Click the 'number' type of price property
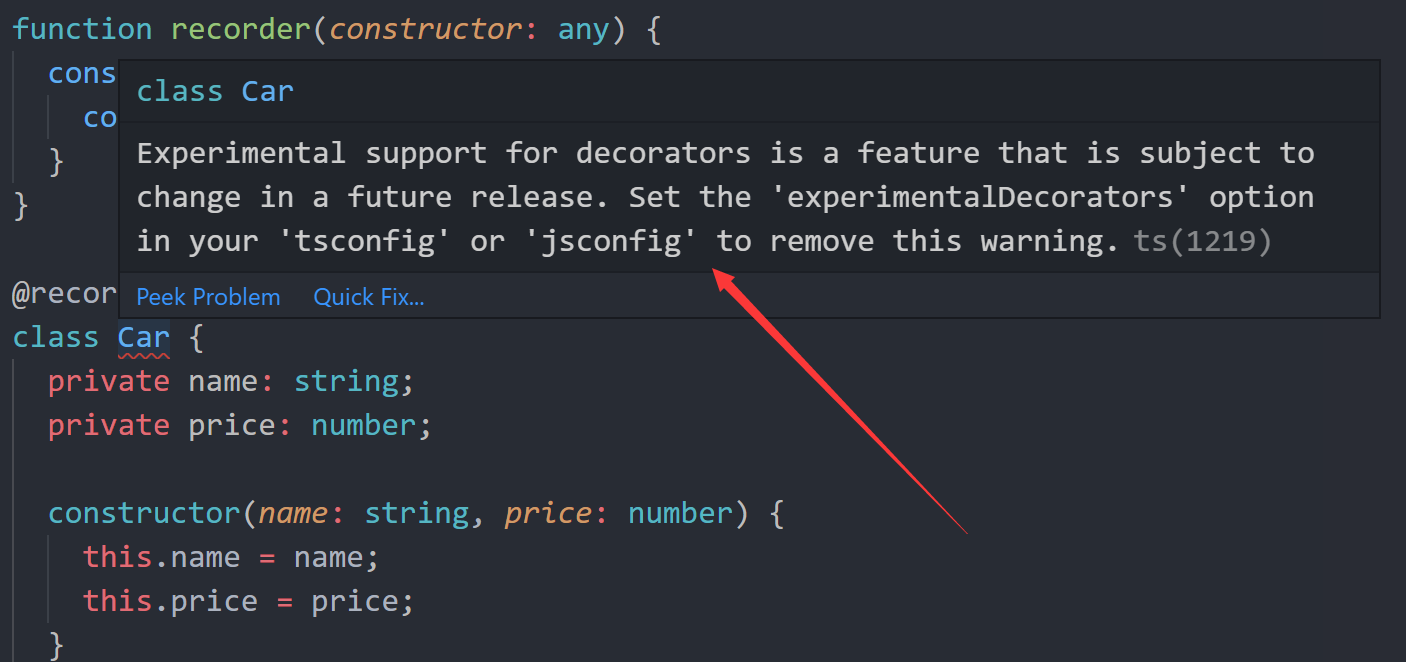This screenshot has width=1406, height=662. (364, 426)
